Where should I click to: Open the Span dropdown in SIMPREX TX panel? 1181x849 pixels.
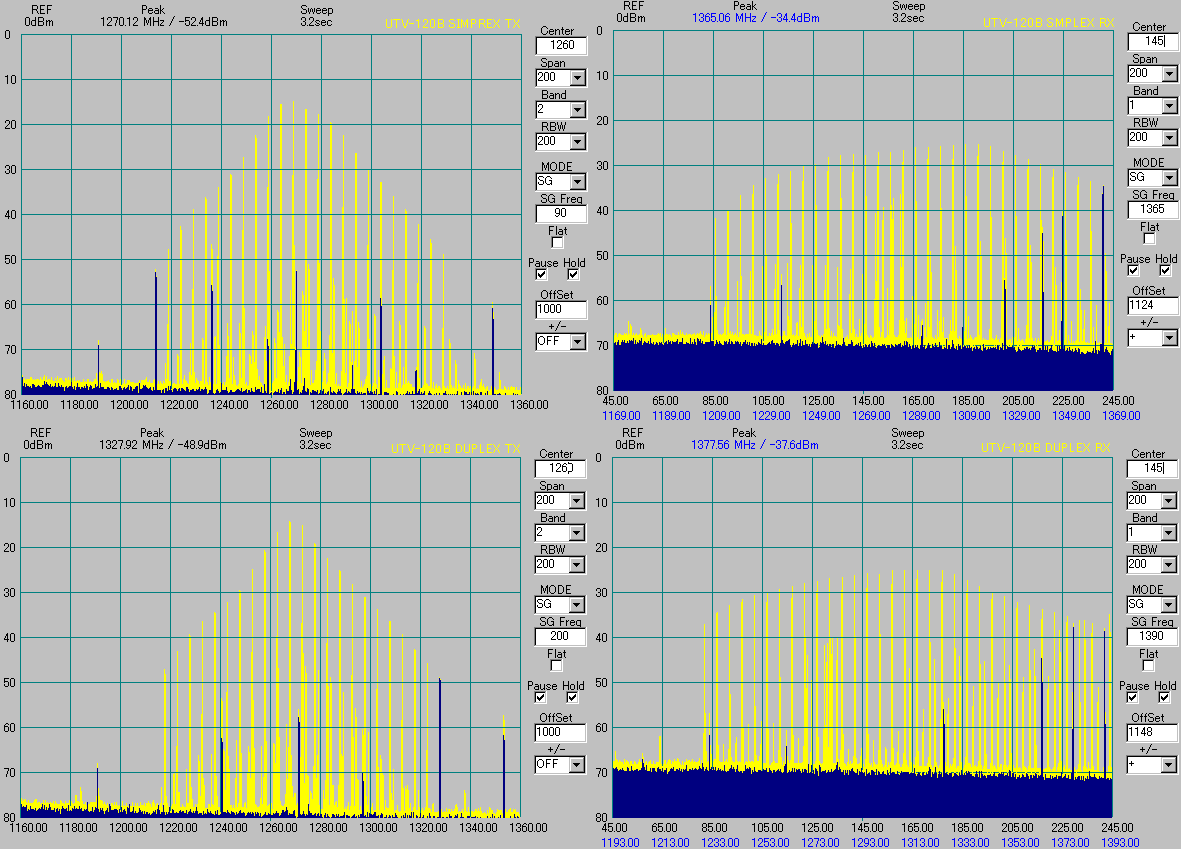click(x=577, y=77)
